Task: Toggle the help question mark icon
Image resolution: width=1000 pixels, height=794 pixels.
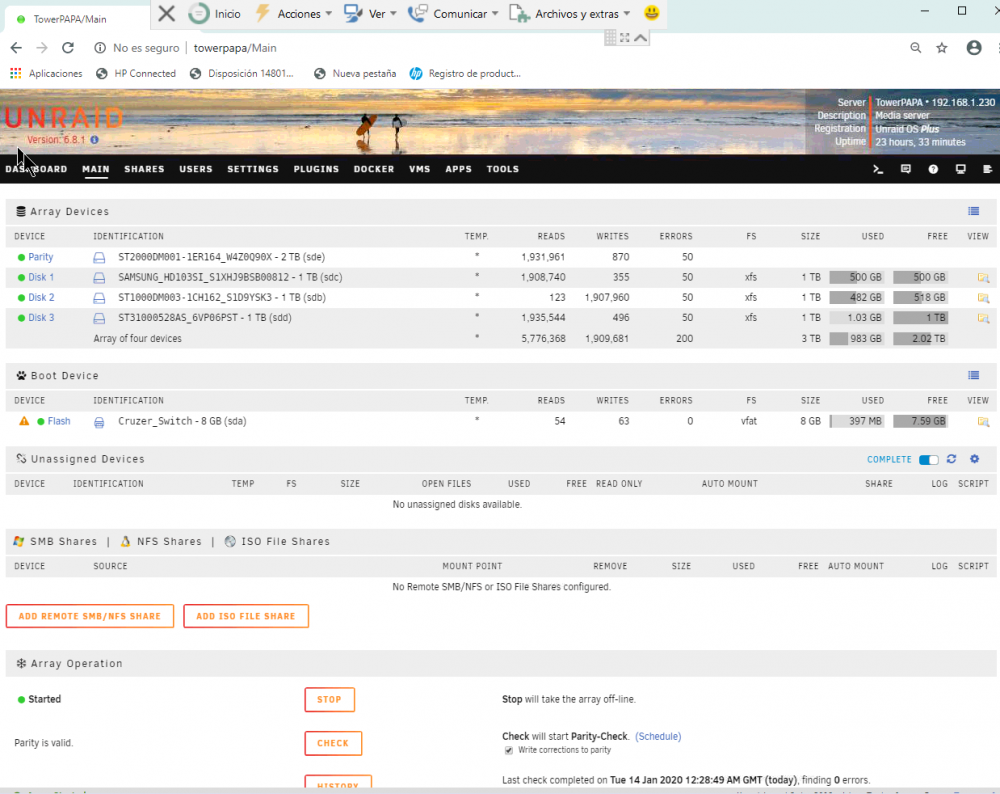Action: [933, 169]
